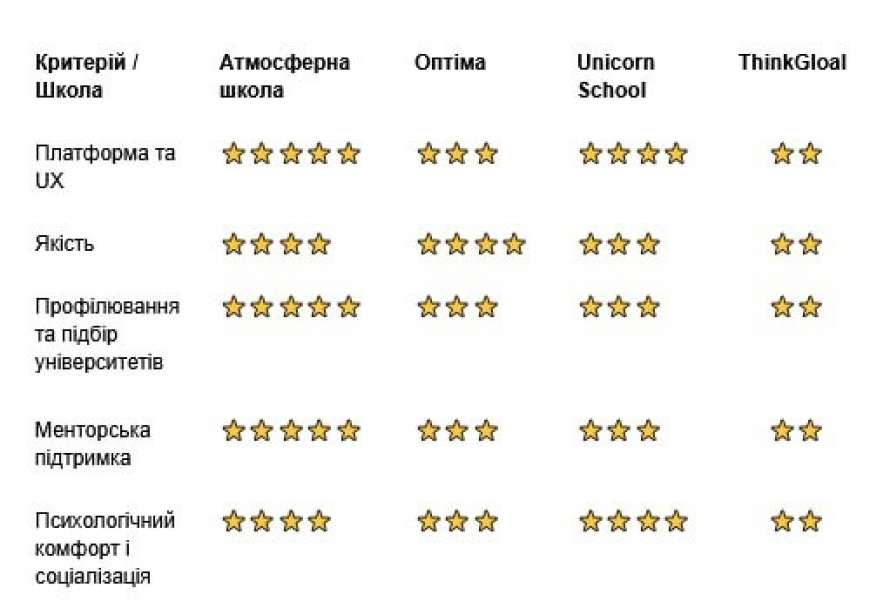Image resolution: width=890 pixels, height=615 pixels.
Task: Click the Unicorn School column header
Action: pyautogui.click(x=615, y=76)
